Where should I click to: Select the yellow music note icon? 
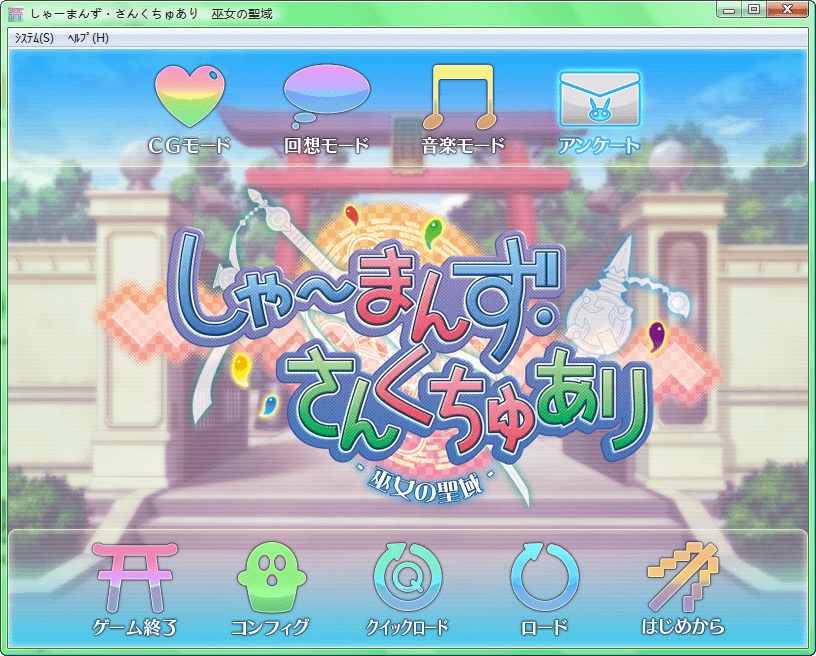pyautogui.click(x=462, y=96)
